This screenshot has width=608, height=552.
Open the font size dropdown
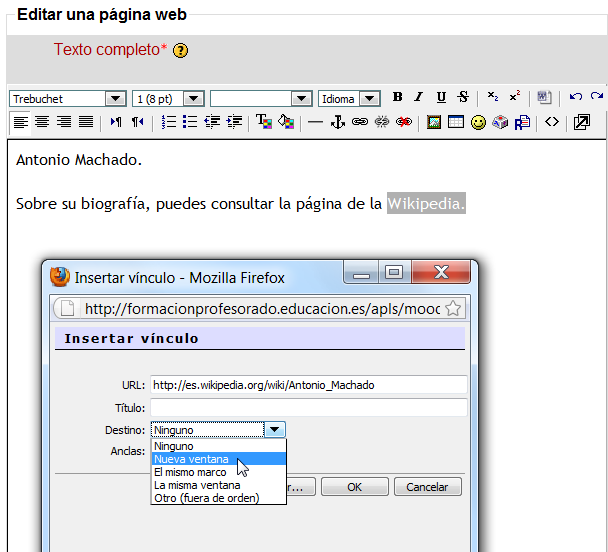point(194,98)
